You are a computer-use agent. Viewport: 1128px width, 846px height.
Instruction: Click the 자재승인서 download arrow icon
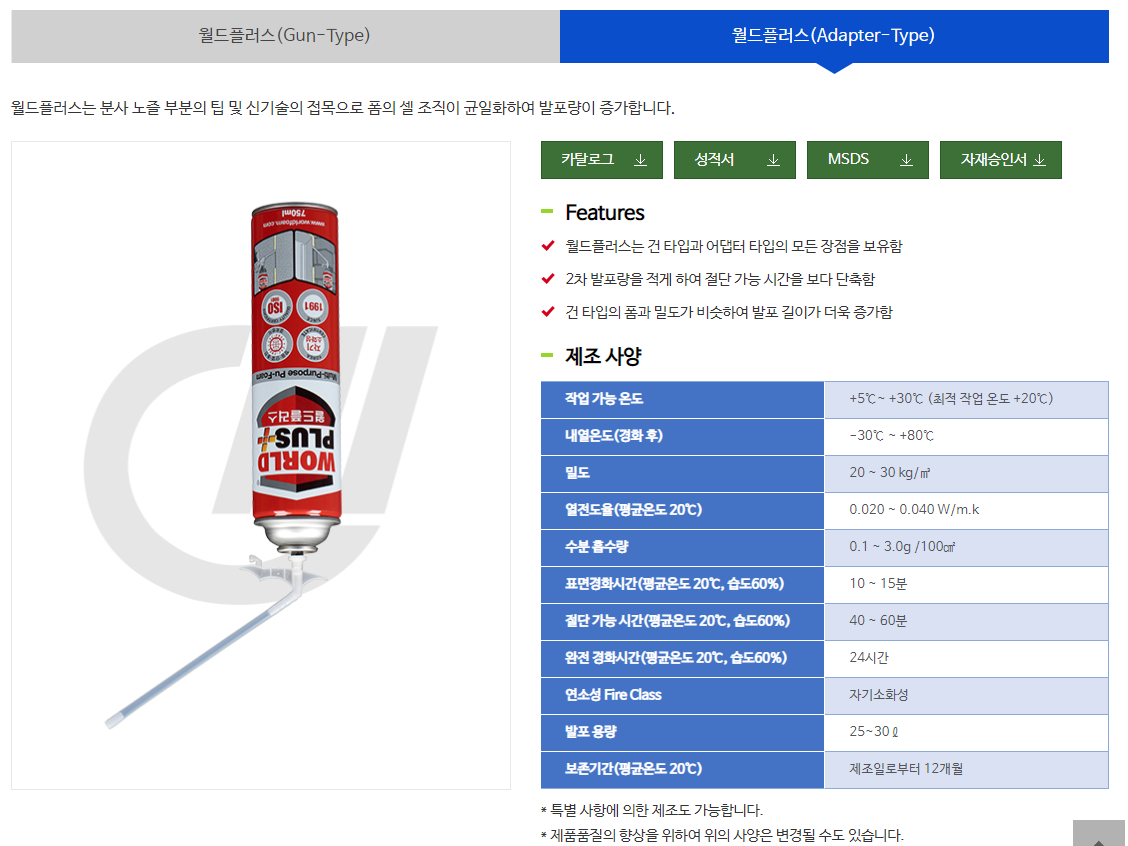coord(1040,160)
